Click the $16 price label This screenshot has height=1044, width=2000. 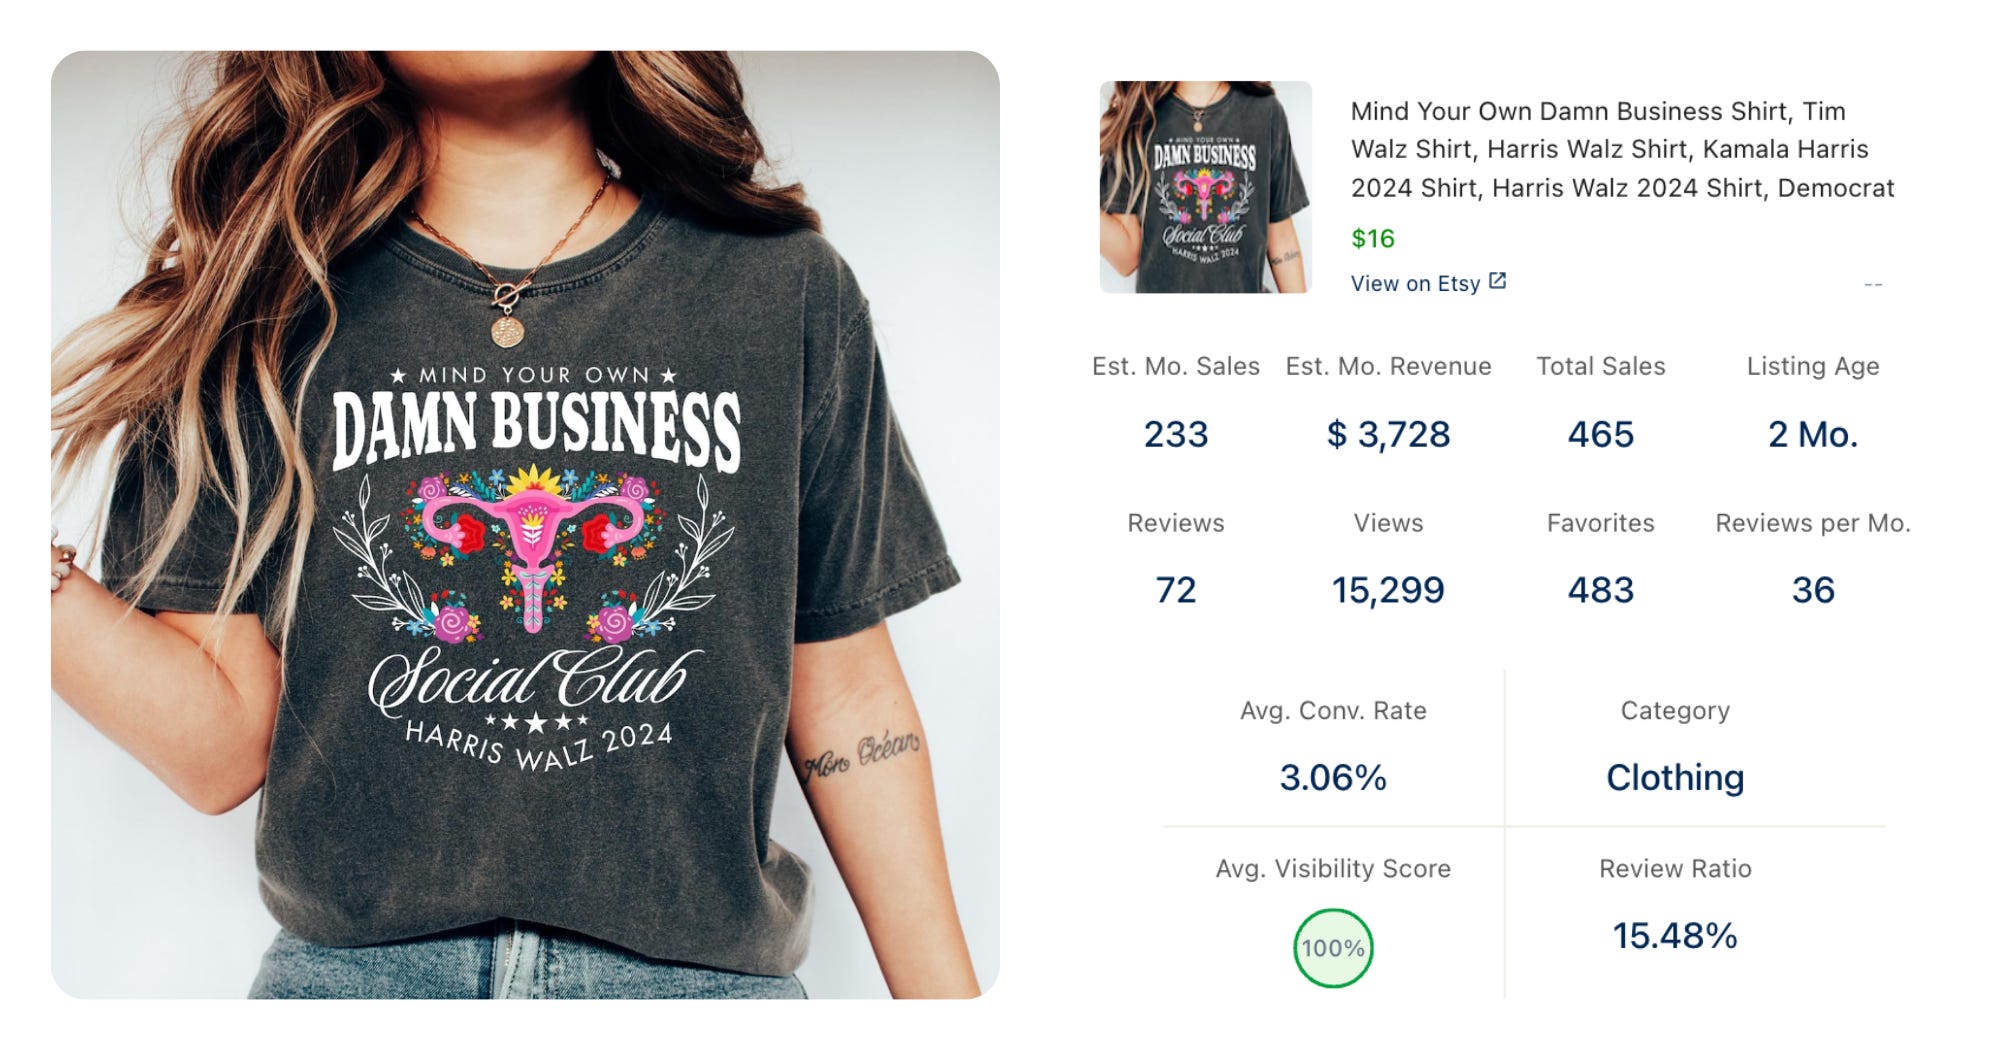[x=1372, y=238]
